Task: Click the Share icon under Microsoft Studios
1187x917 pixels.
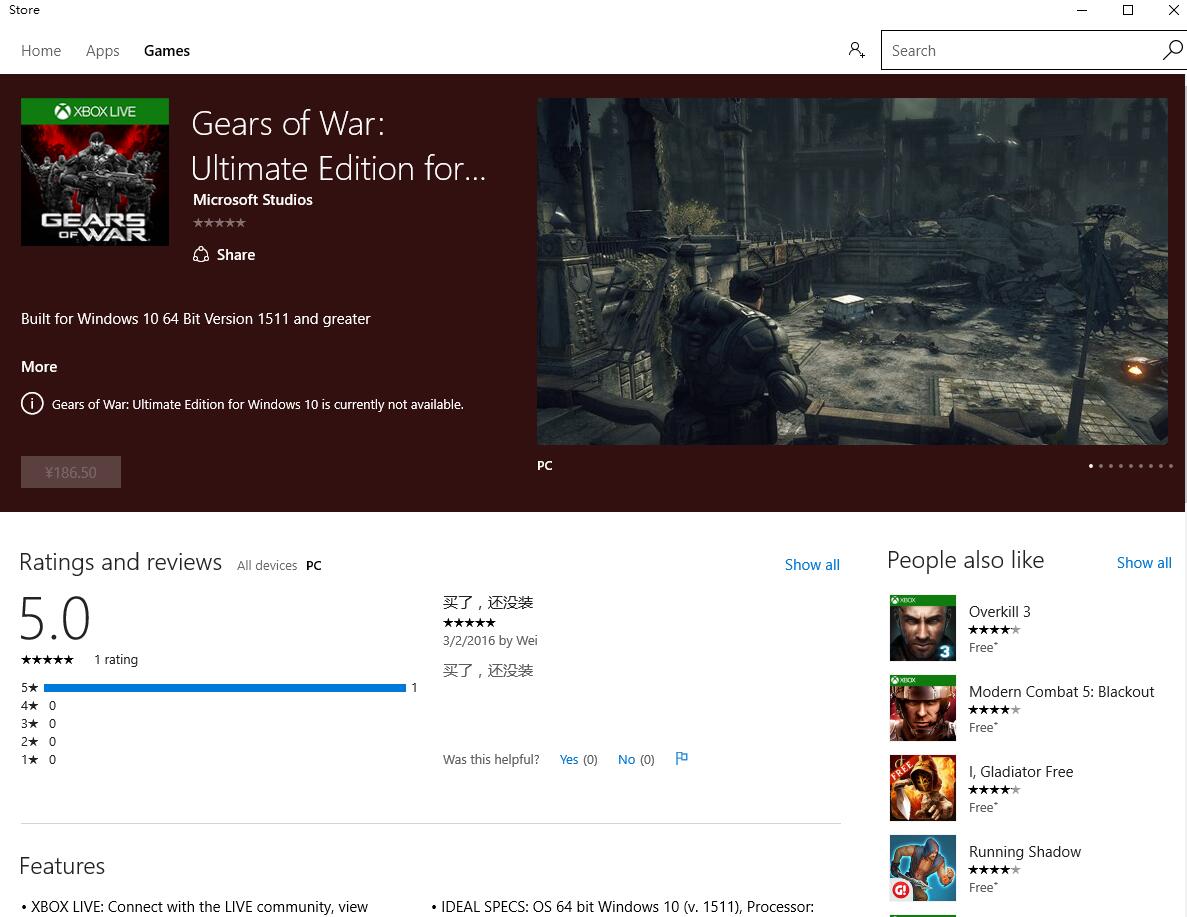Action: click(201, 254)
